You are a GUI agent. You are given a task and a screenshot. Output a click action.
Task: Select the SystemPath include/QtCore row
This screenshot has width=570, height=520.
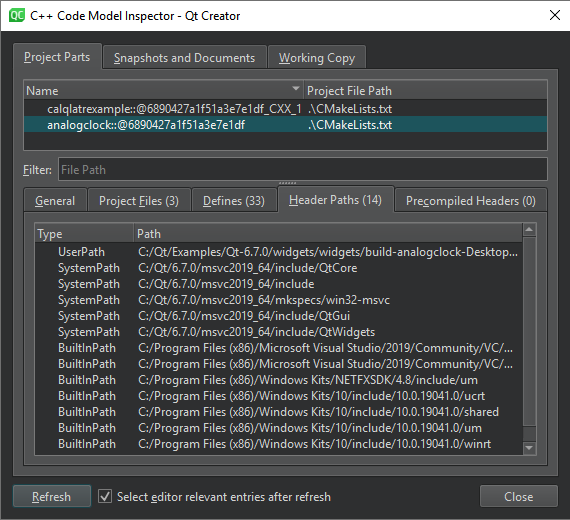(x=279, y=268)
